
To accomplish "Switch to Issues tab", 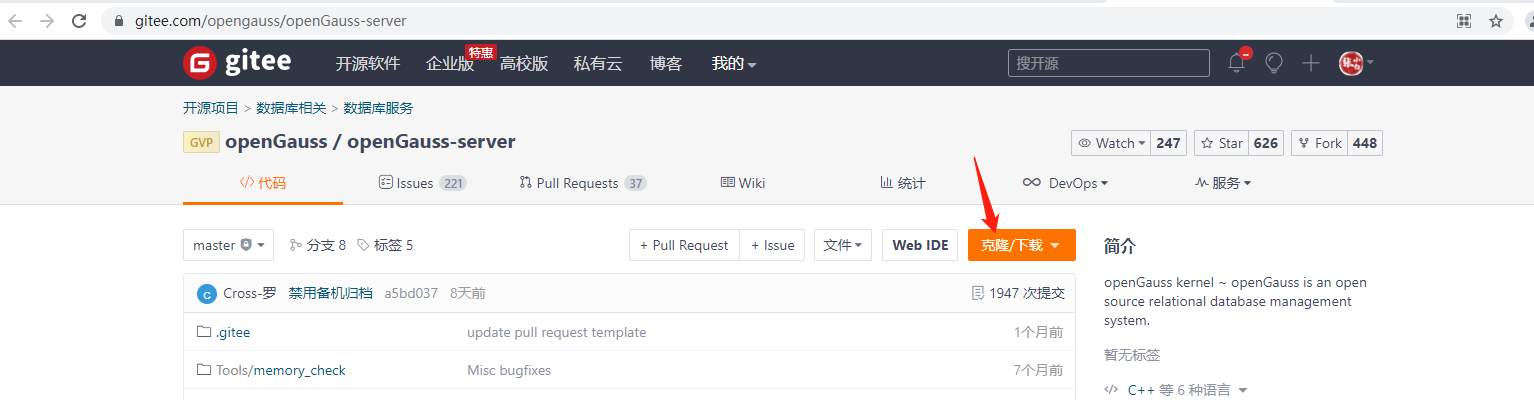I will click(422, 183).
